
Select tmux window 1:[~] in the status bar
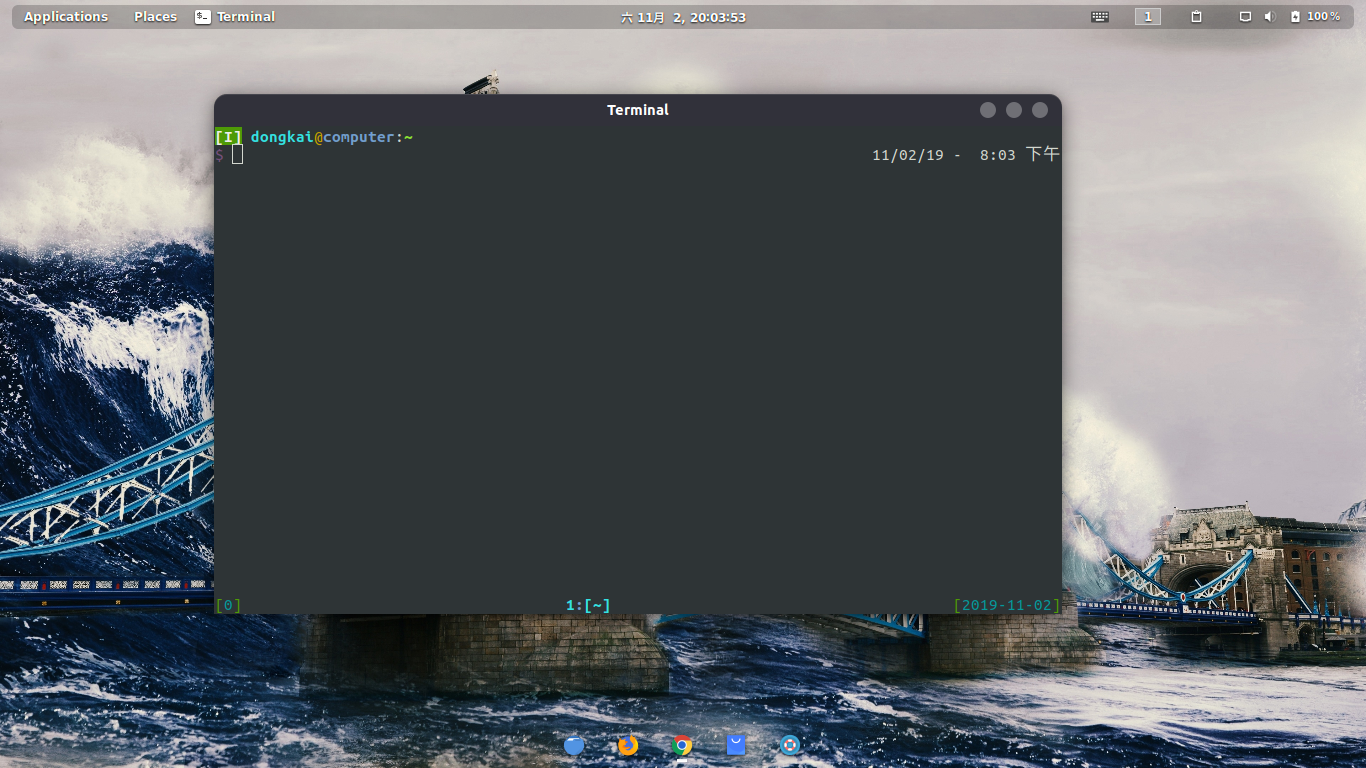coord(587,604)
